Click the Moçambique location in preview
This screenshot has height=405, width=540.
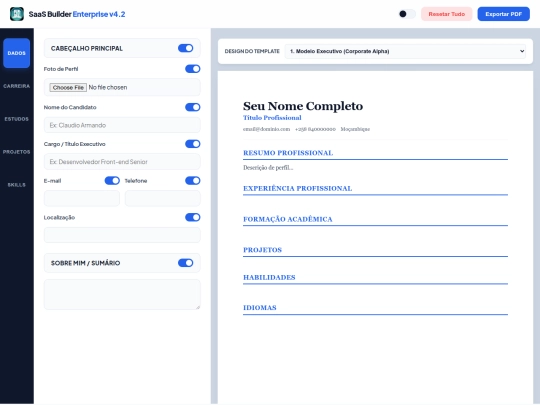[355, 129]
